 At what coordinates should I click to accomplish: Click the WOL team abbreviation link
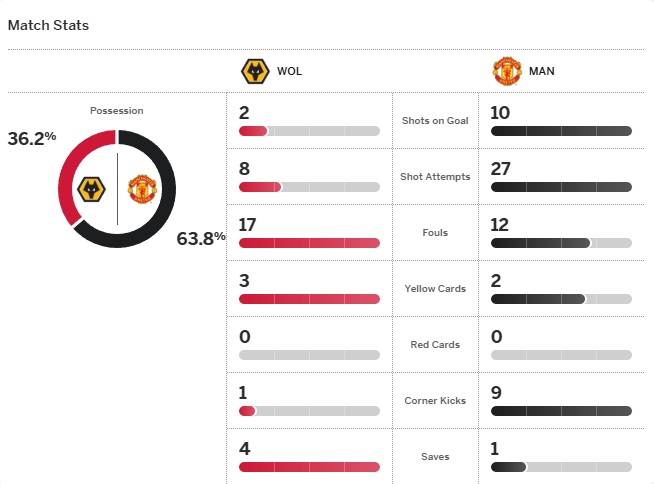[x=290, y=72]
